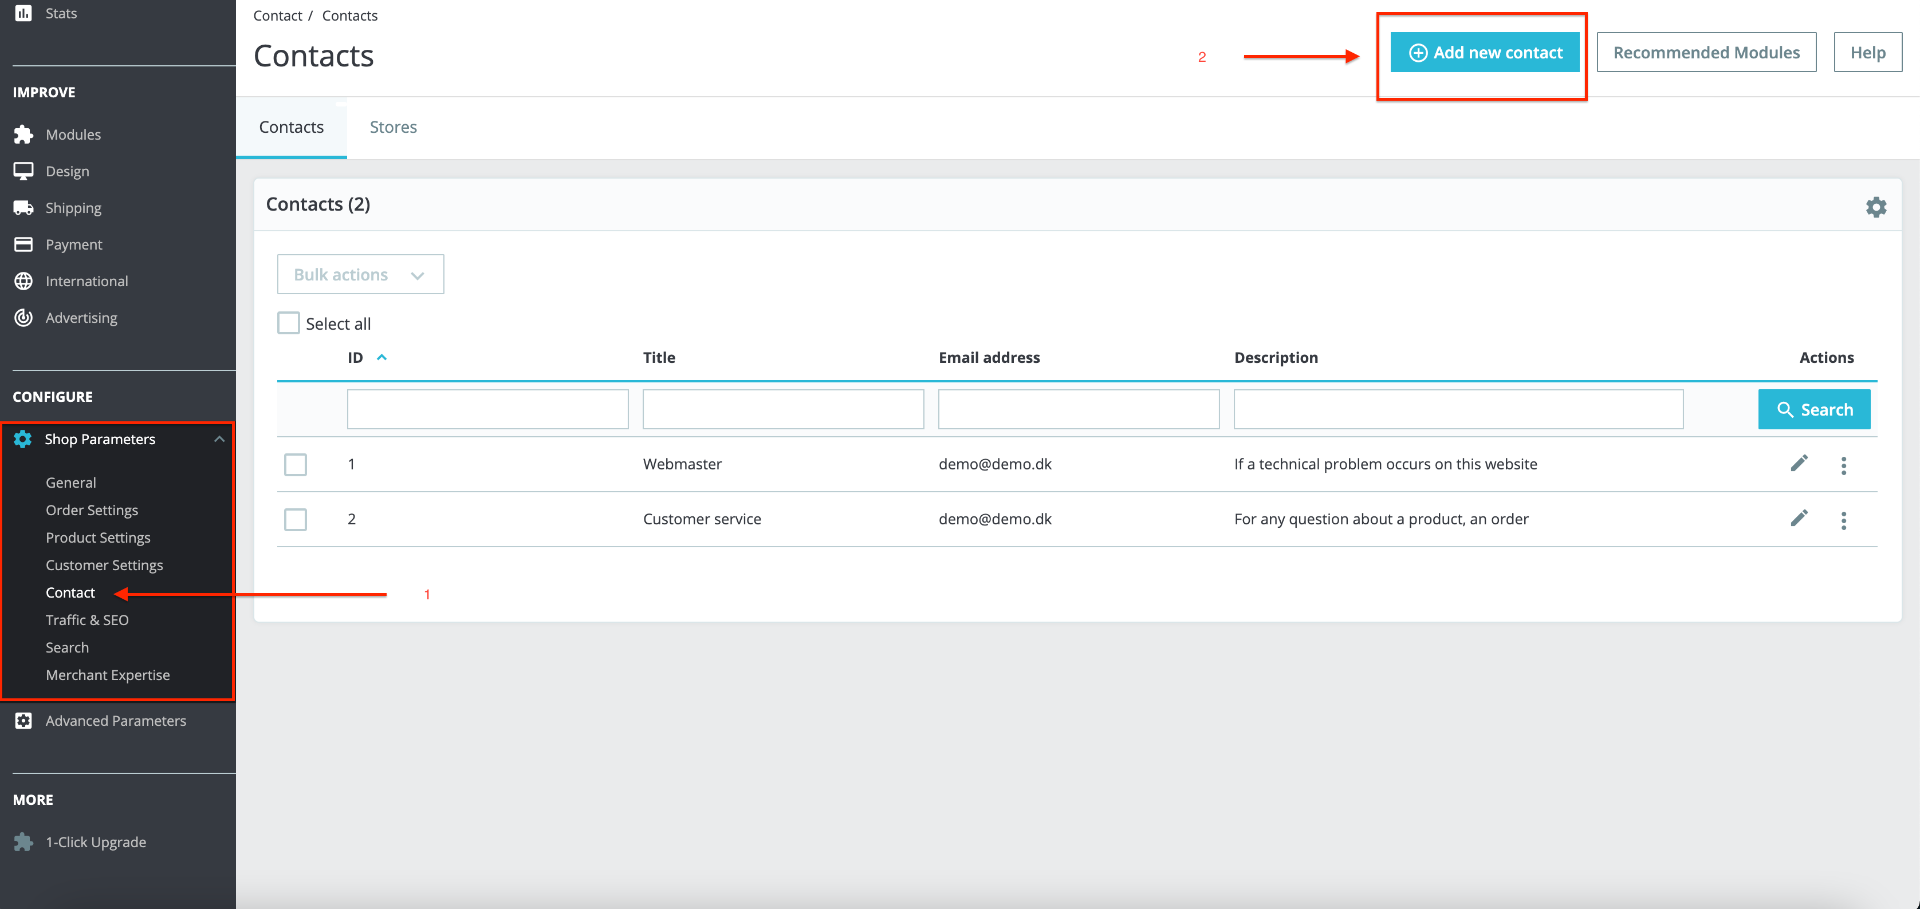Sort by ID using the arrow
Viewport: 1920px width, 909px height.
point(382,357)
